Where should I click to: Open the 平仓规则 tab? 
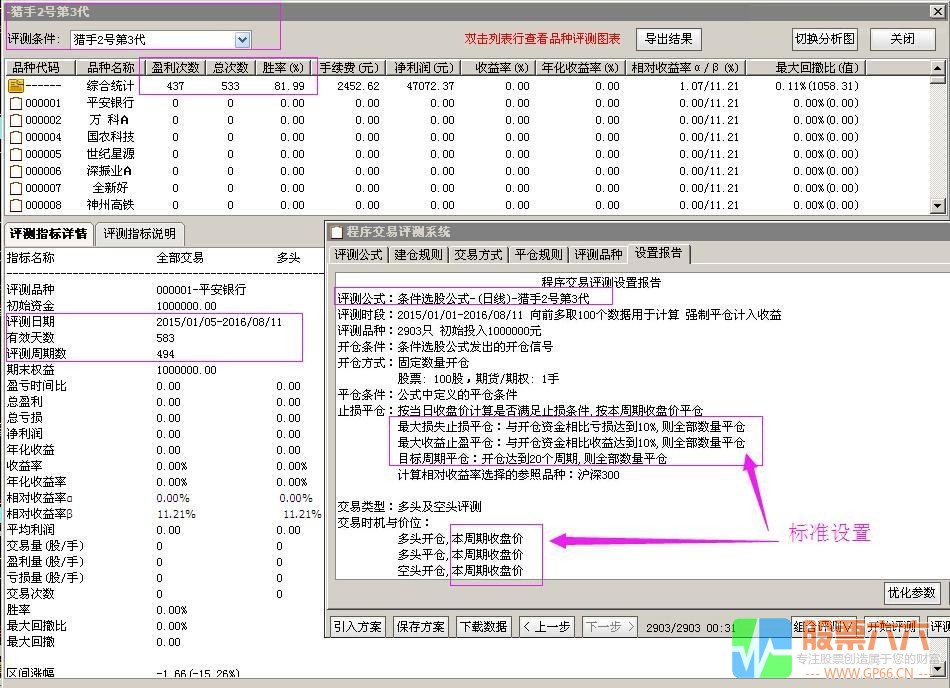tap(539, 254)
